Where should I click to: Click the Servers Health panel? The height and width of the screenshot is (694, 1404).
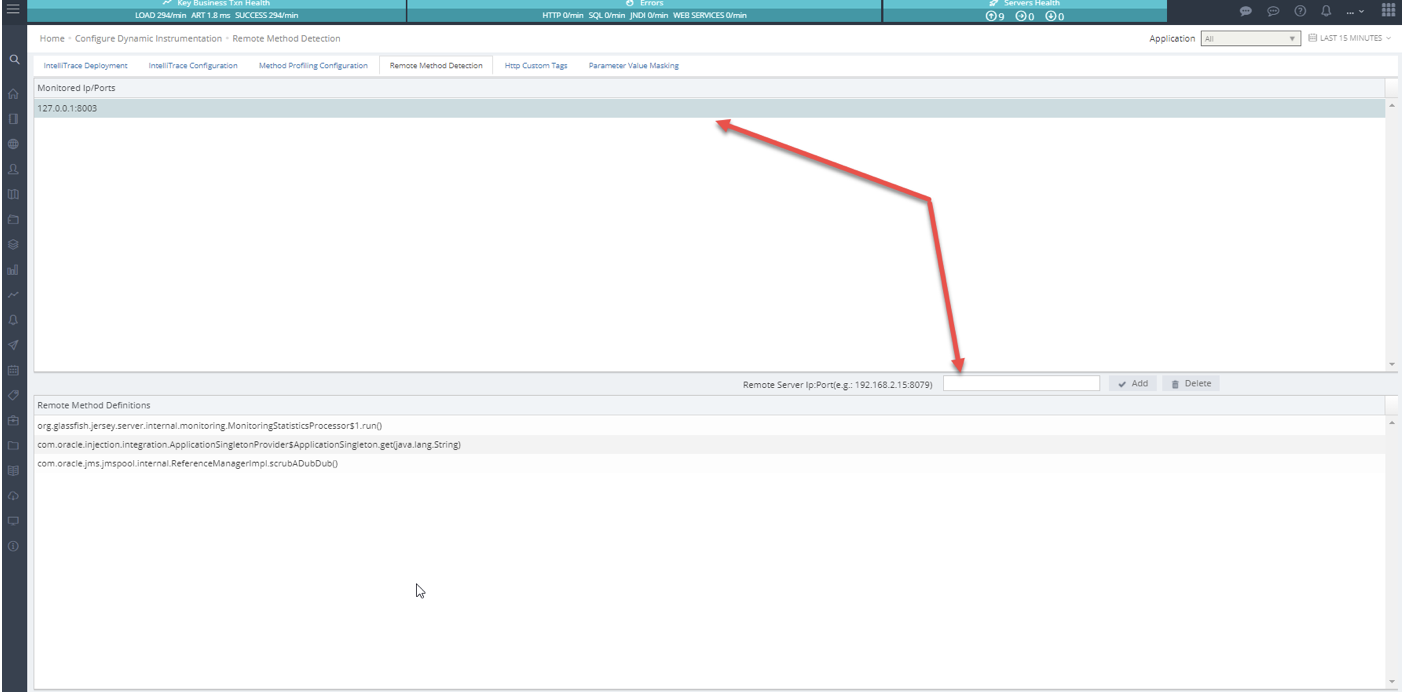tap(1025, 11)
